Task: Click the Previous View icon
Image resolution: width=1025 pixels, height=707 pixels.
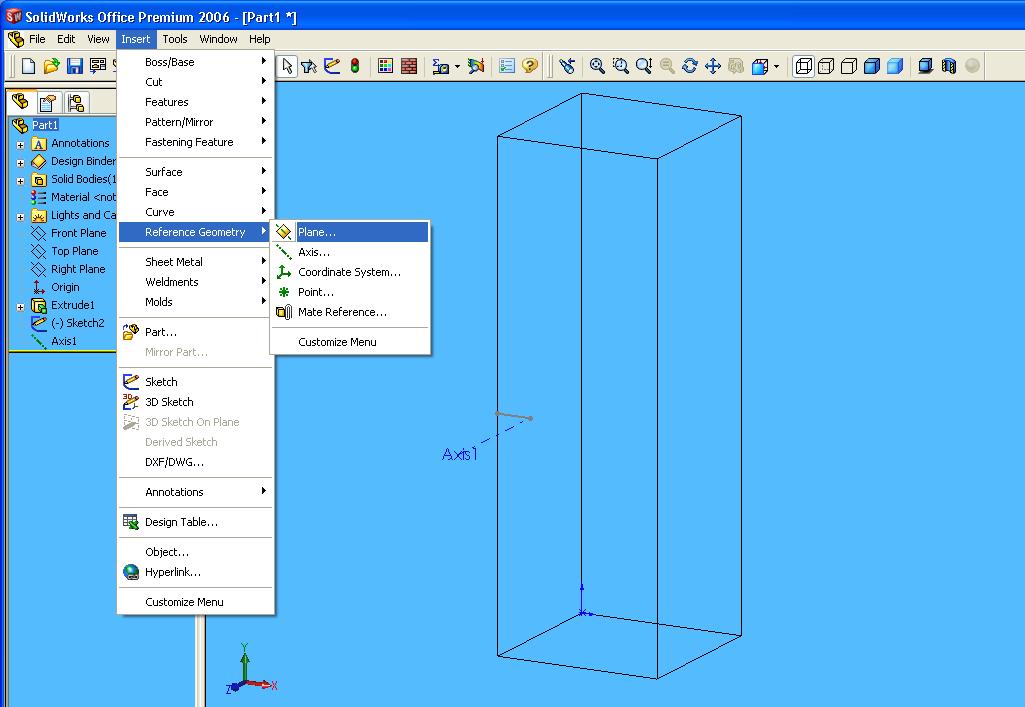Action: tap(567, 66)
